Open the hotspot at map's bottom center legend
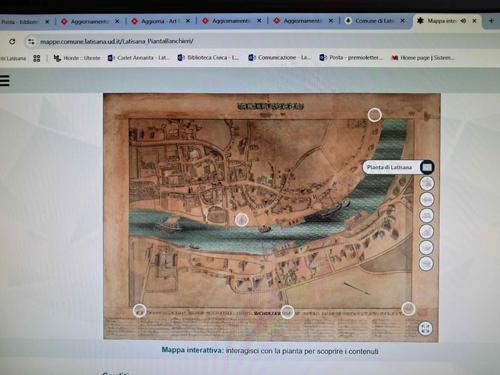 click(287, 312)
